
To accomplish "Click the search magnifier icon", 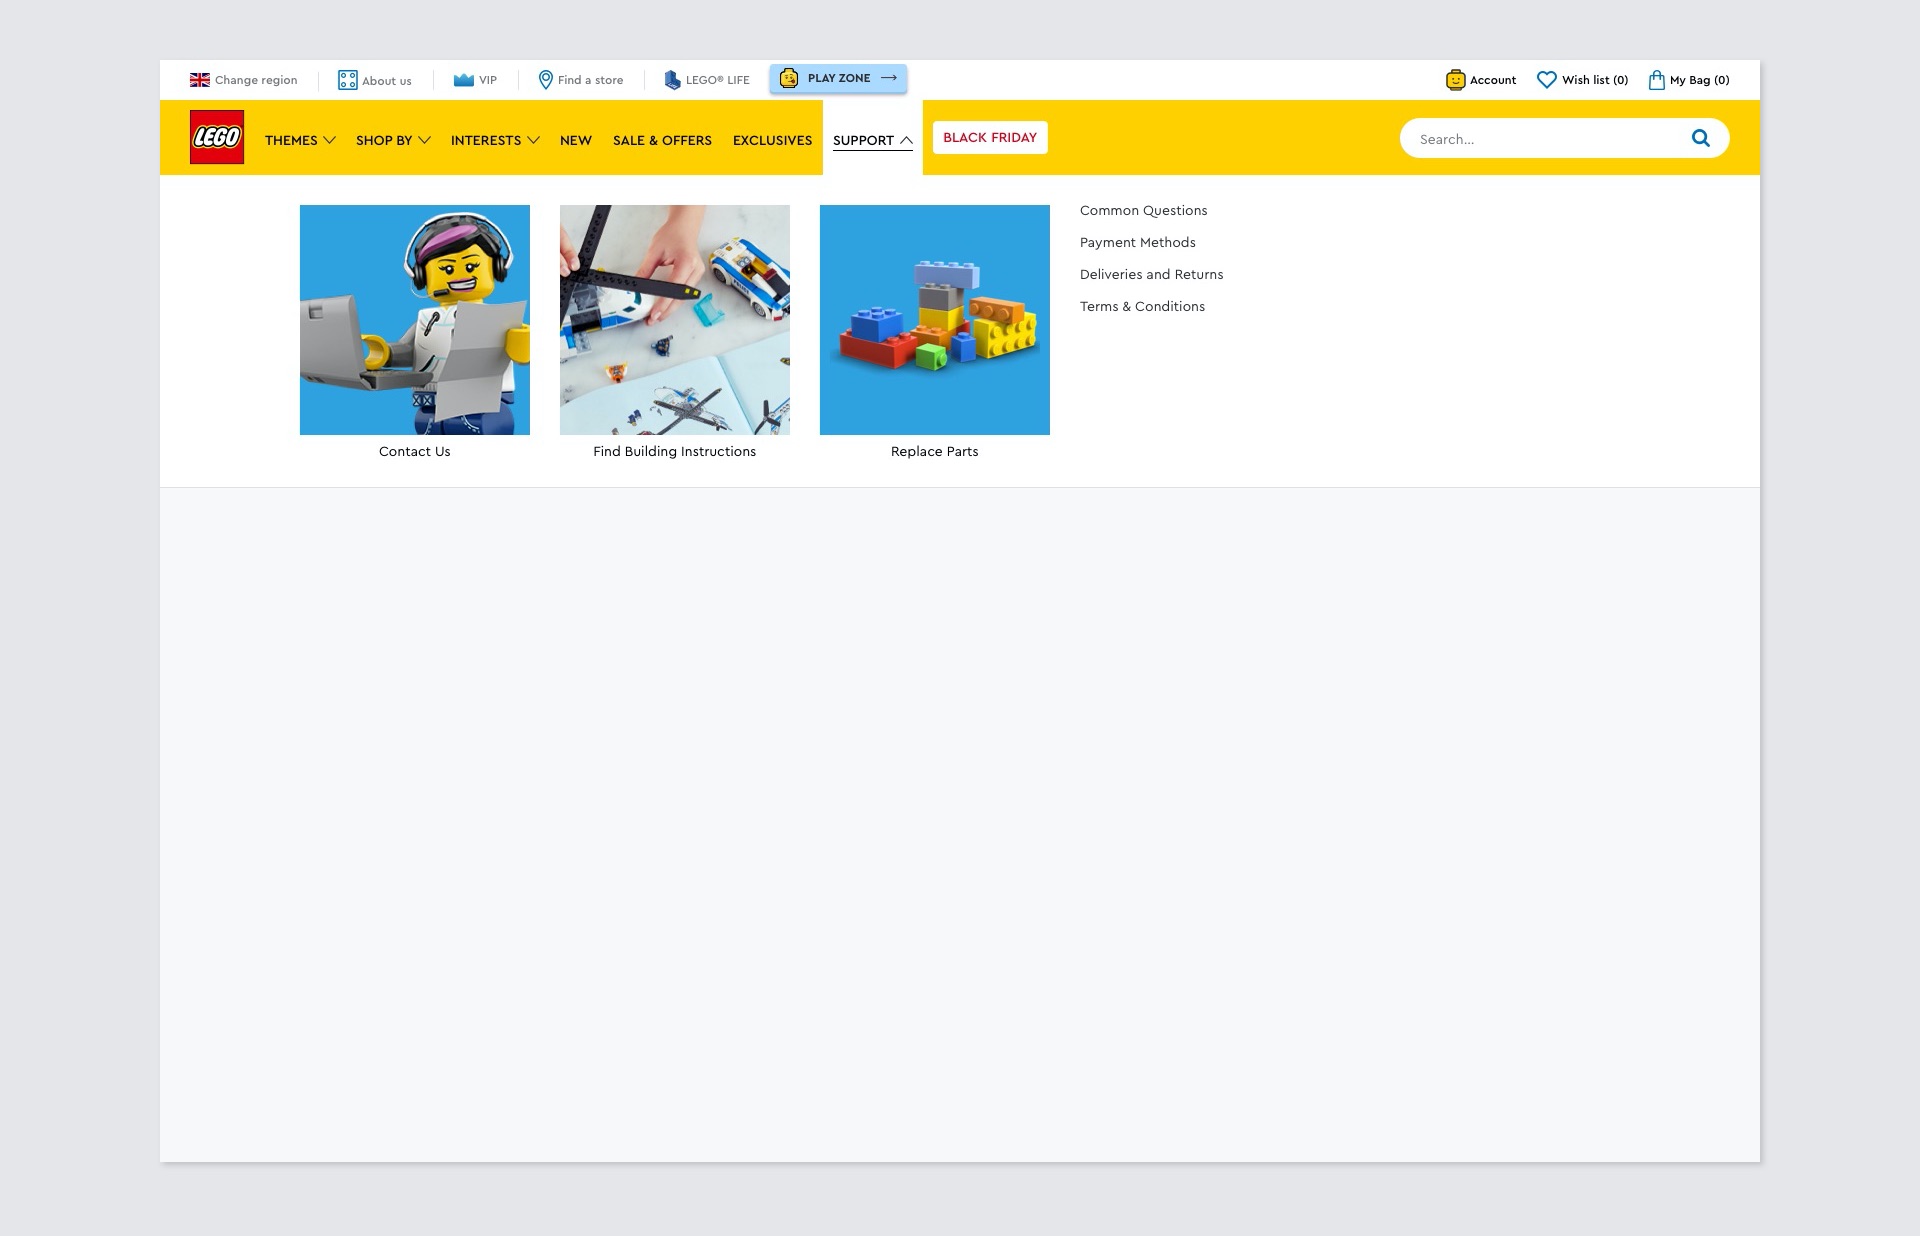I will click(1701, 138).
